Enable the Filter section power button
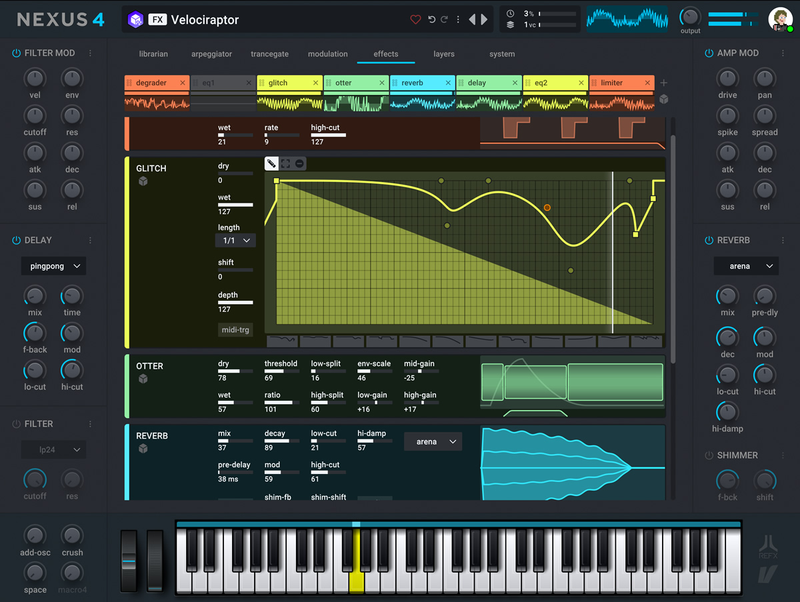Screen dimensions: 800x602 [16, 424]
